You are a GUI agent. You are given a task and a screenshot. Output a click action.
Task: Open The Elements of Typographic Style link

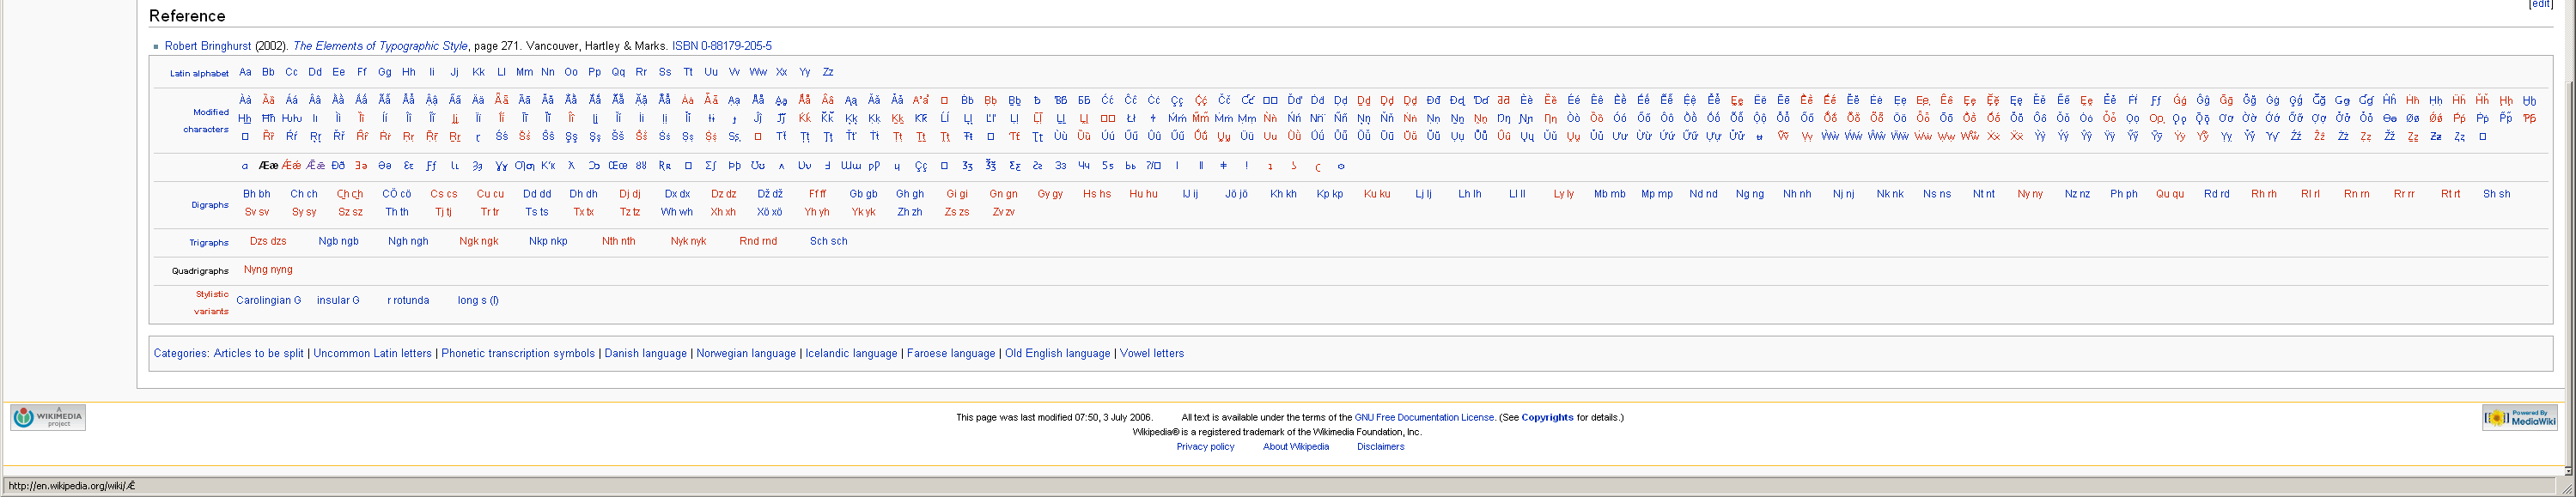pos(380,46)
